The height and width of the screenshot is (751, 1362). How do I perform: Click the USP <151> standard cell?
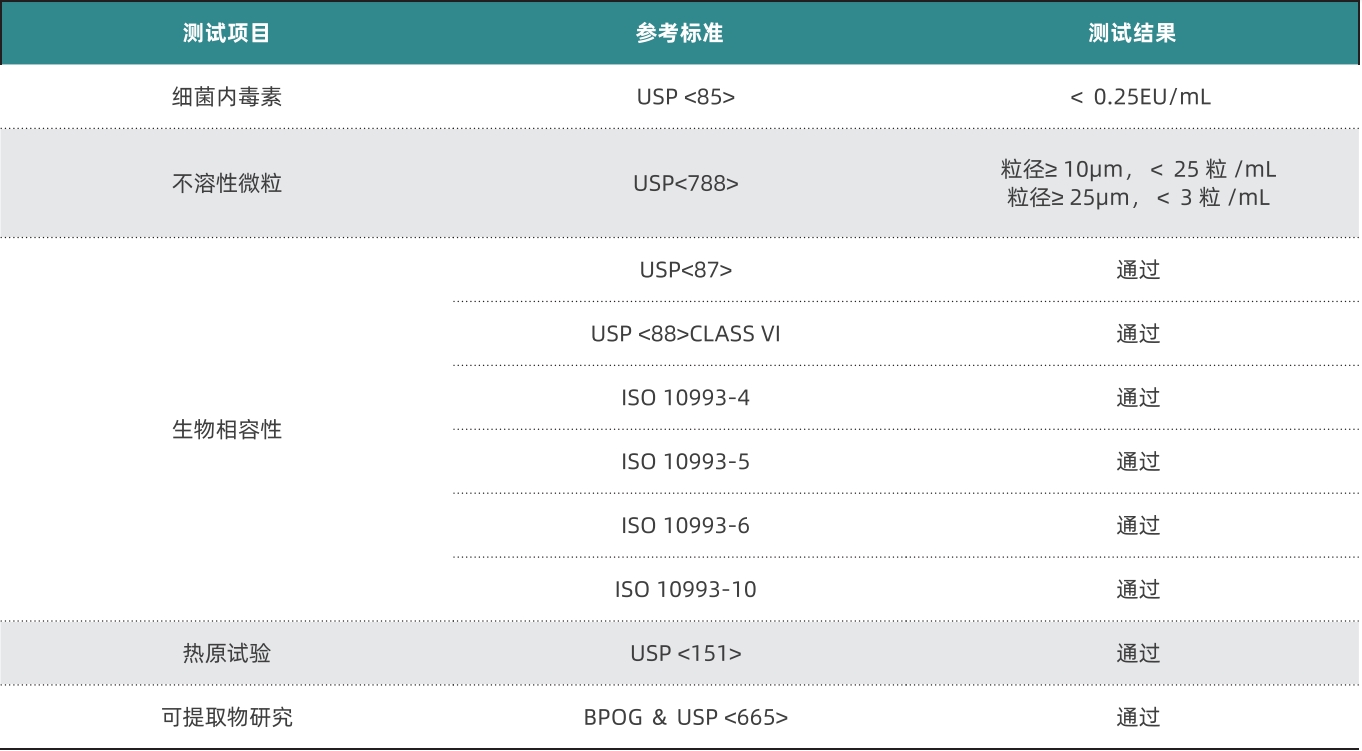click(x=686, y=653)
